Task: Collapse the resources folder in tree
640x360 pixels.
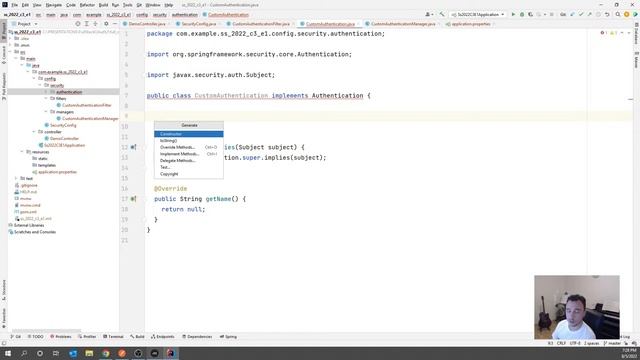Action: coord(22,152)
